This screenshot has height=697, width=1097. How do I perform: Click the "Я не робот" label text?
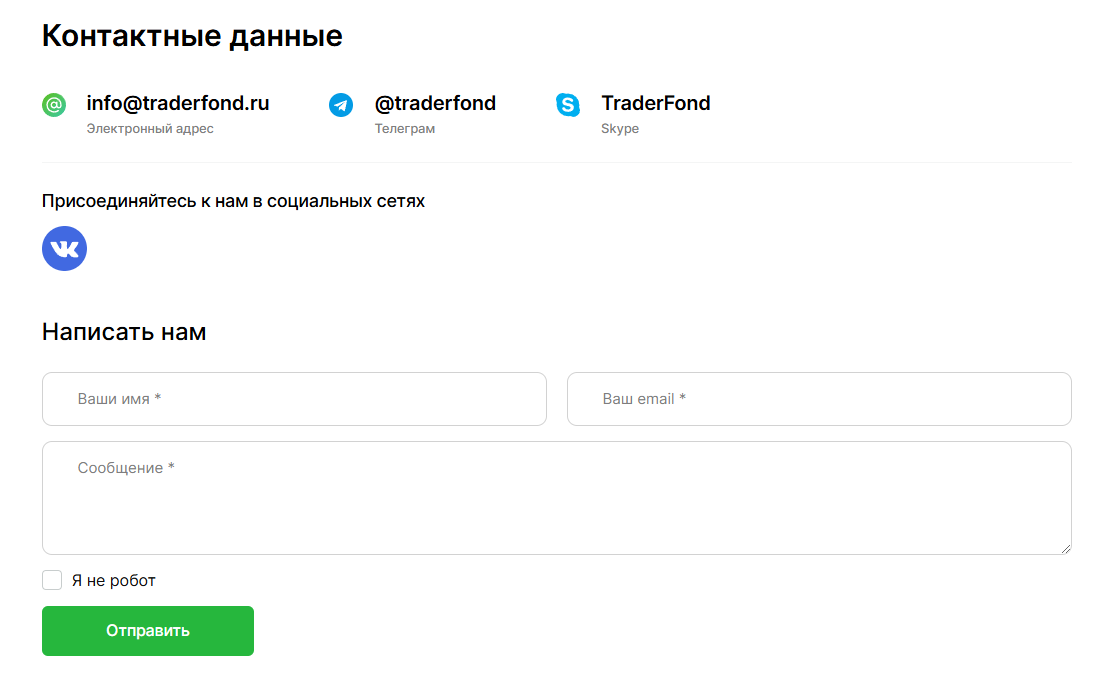pos(114,580)
